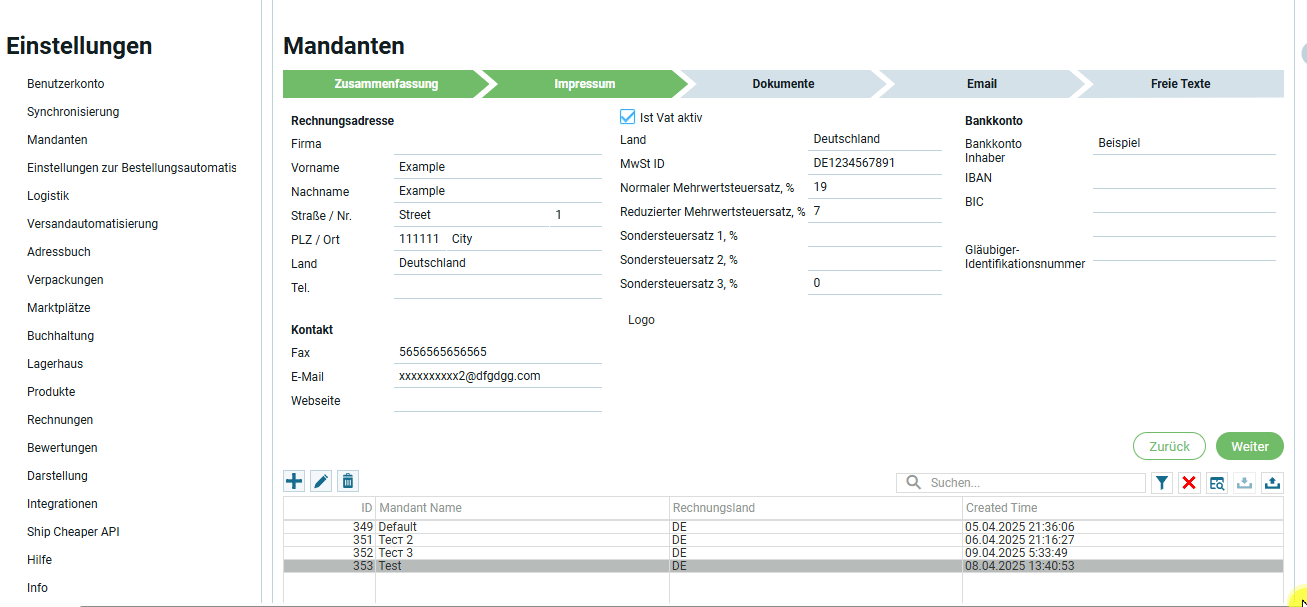The height and width of the screenshot is (607, 1307).
Task: Click the red X clear filter icon
Action: pos(1189,483)
